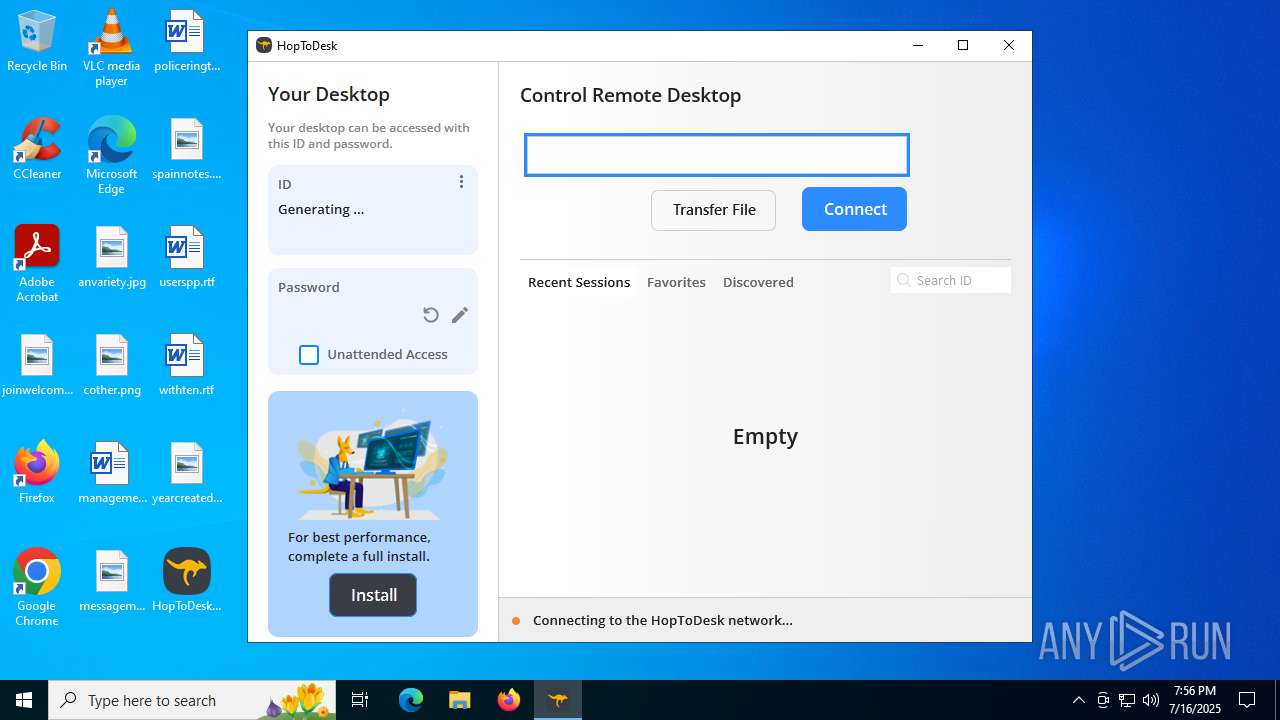1280x720 pixels.
Task: Click the 'Generating ...' ID text
Action: (321, 209)
